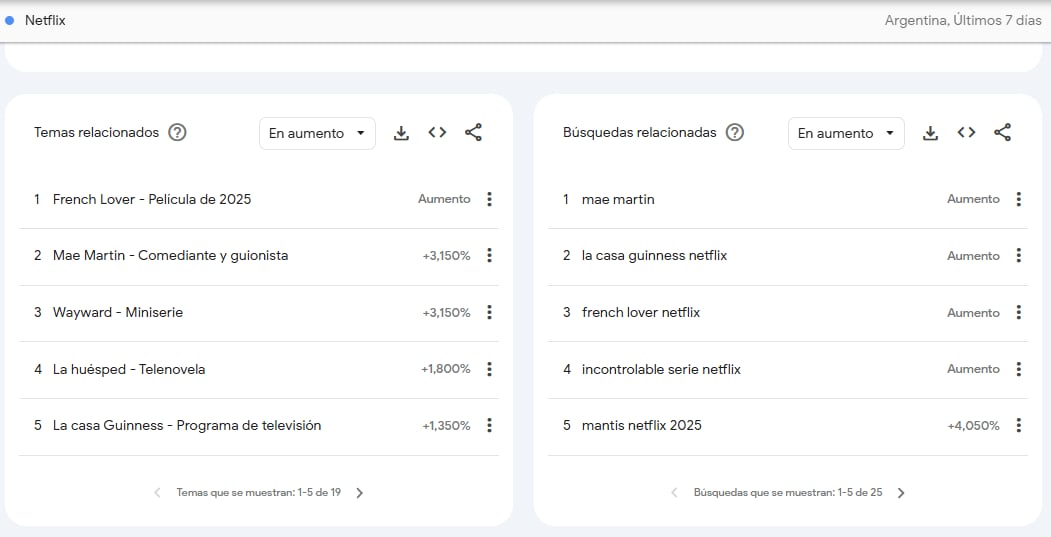Click the Temas relacionados heading
The image size is (1051, 537).
[97, 132]
